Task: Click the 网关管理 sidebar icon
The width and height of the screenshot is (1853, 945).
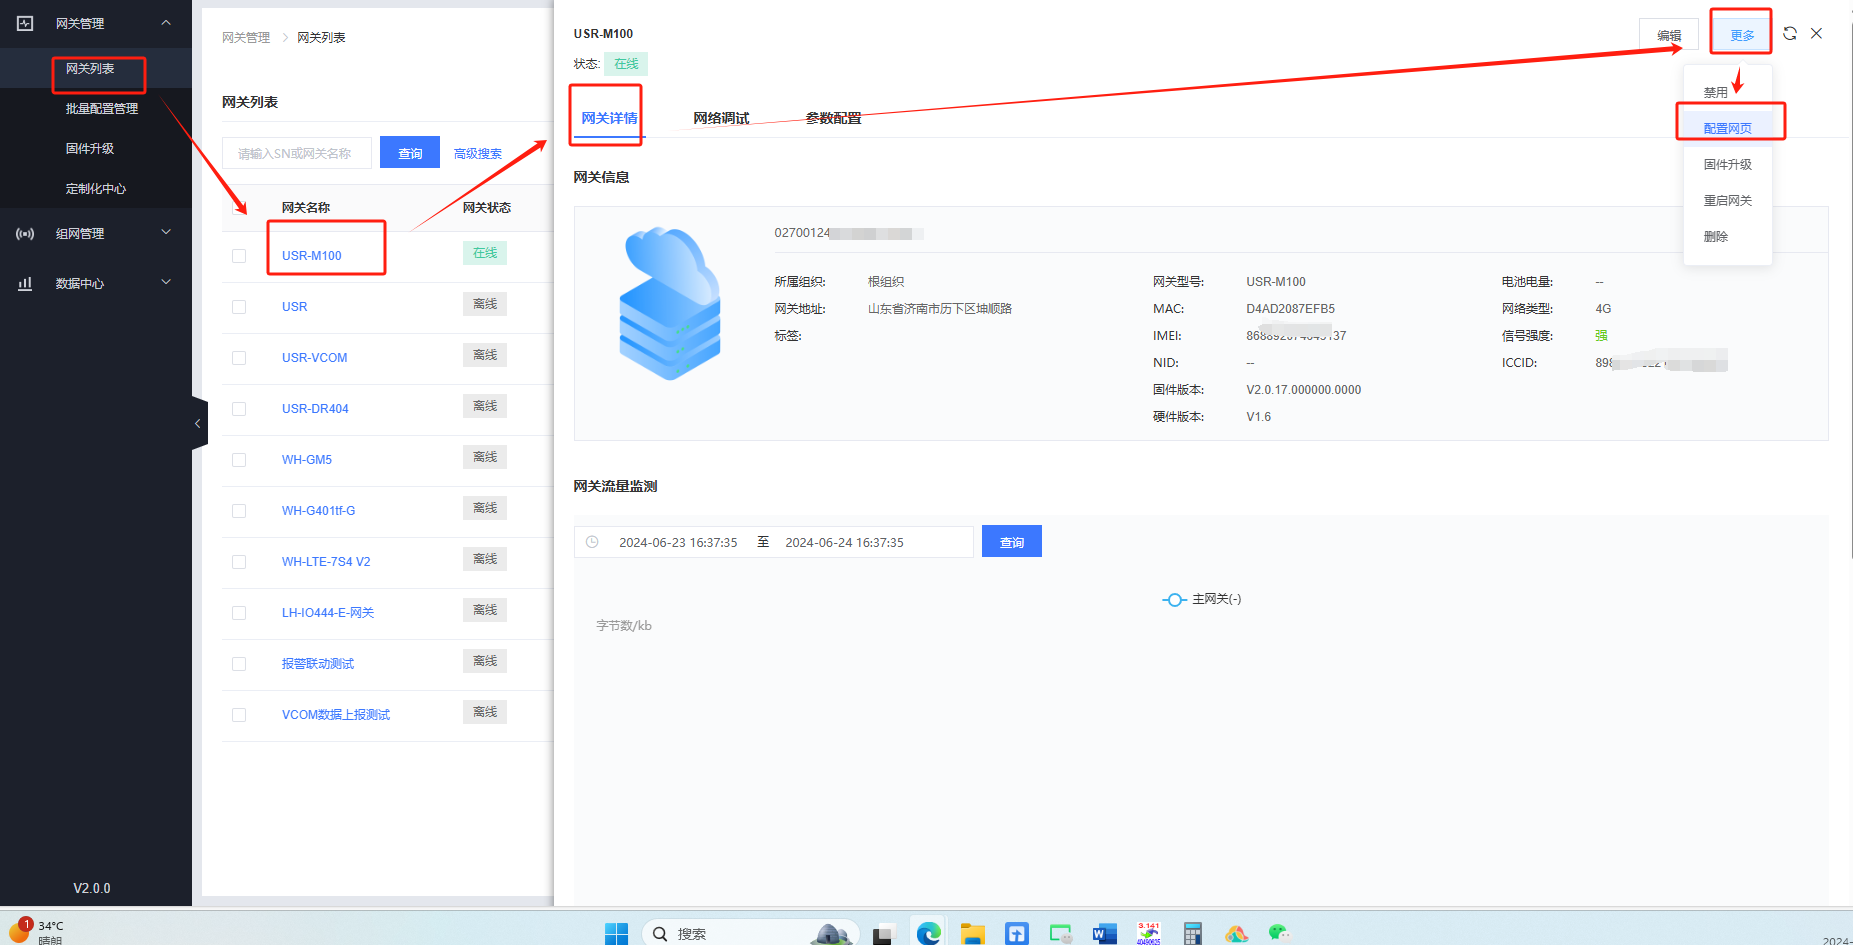Action: tap(26, 23)
